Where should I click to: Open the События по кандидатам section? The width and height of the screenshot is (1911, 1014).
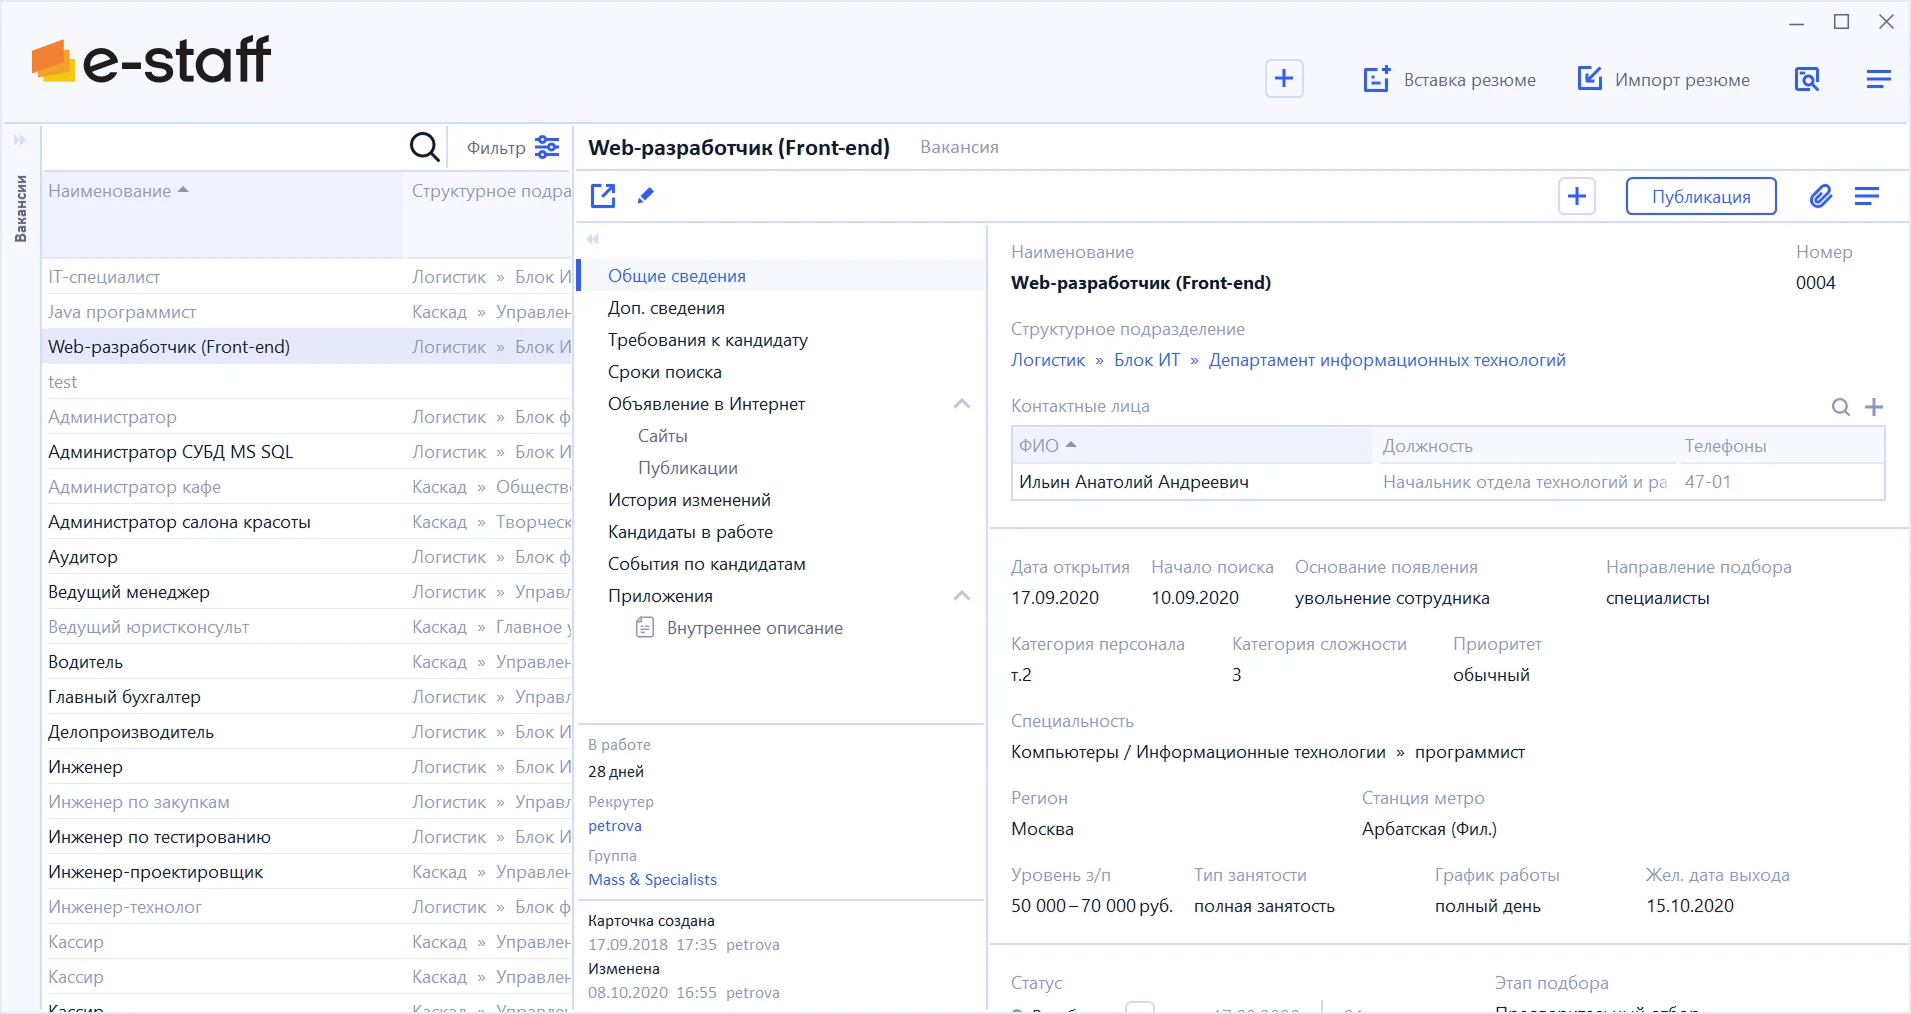click(707, 564)
